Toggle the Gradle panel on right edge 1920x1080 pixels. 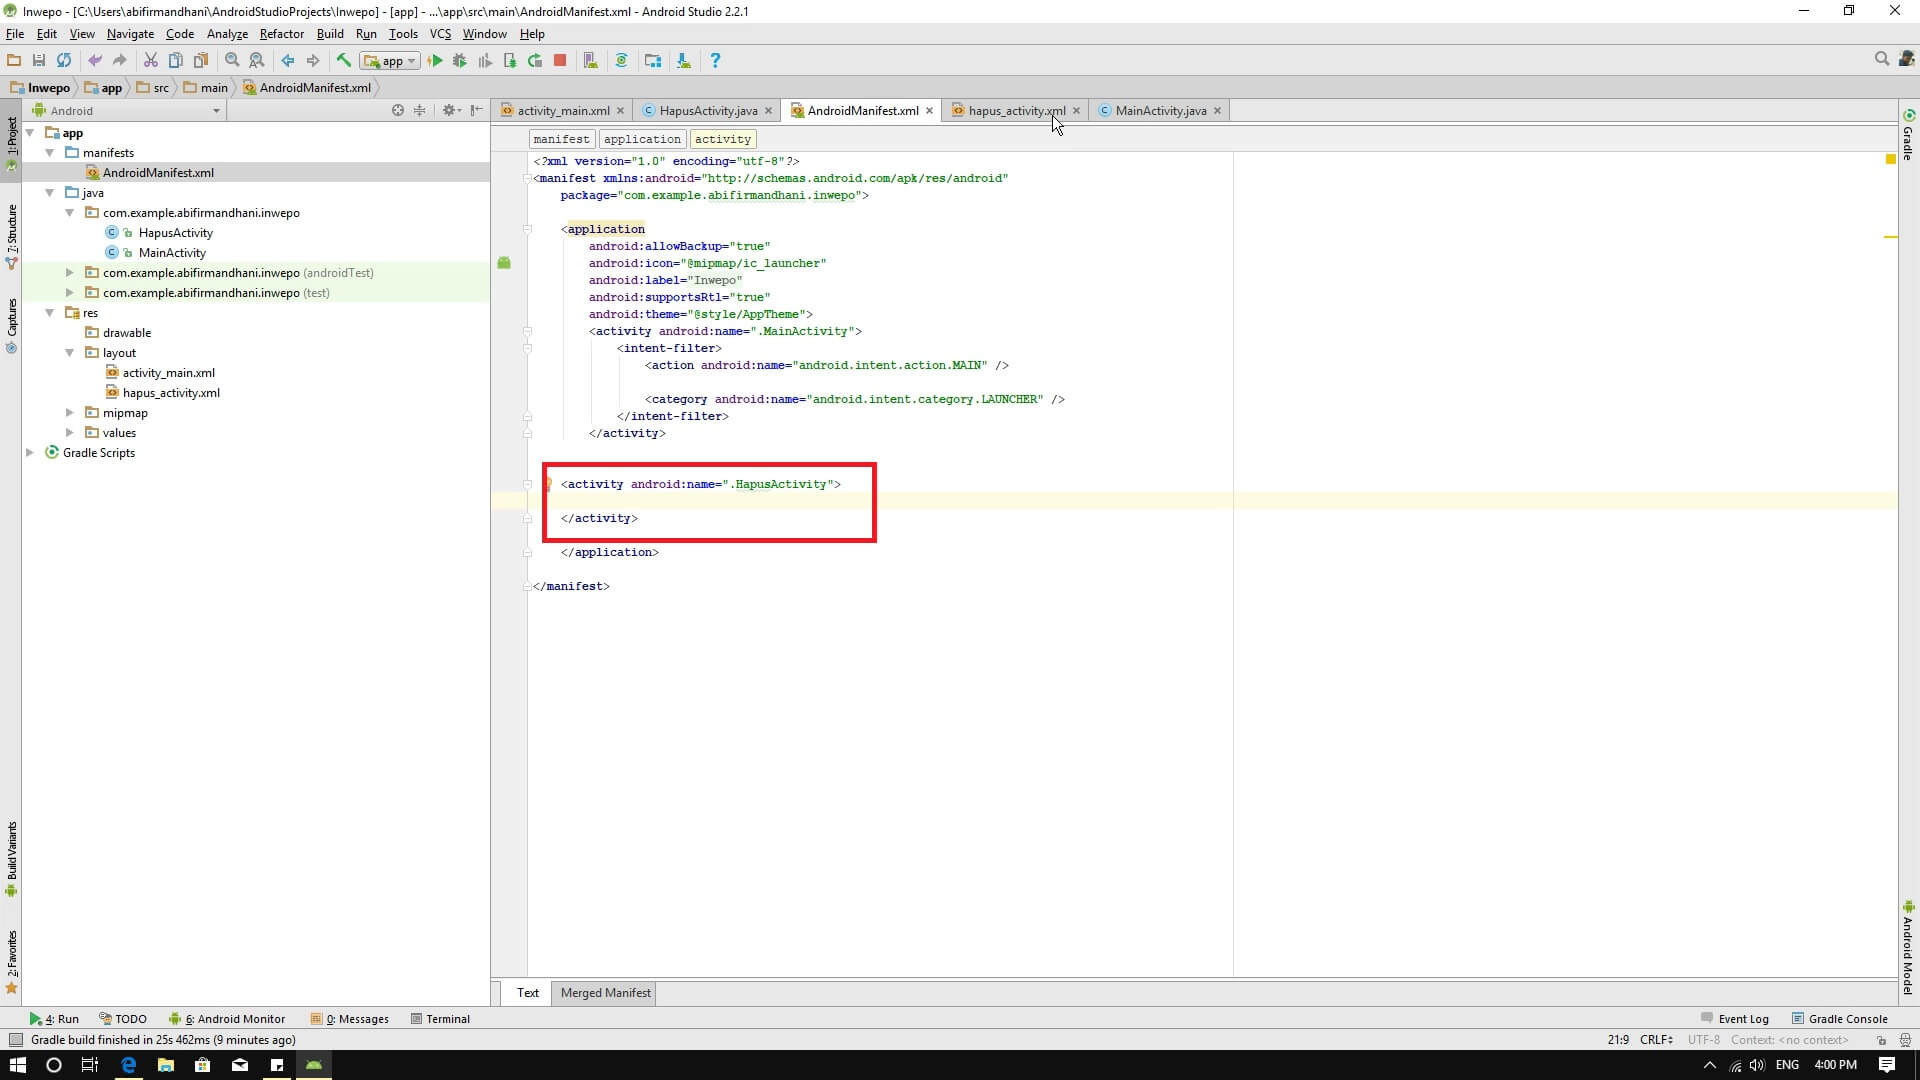[x=1908, y=135]
